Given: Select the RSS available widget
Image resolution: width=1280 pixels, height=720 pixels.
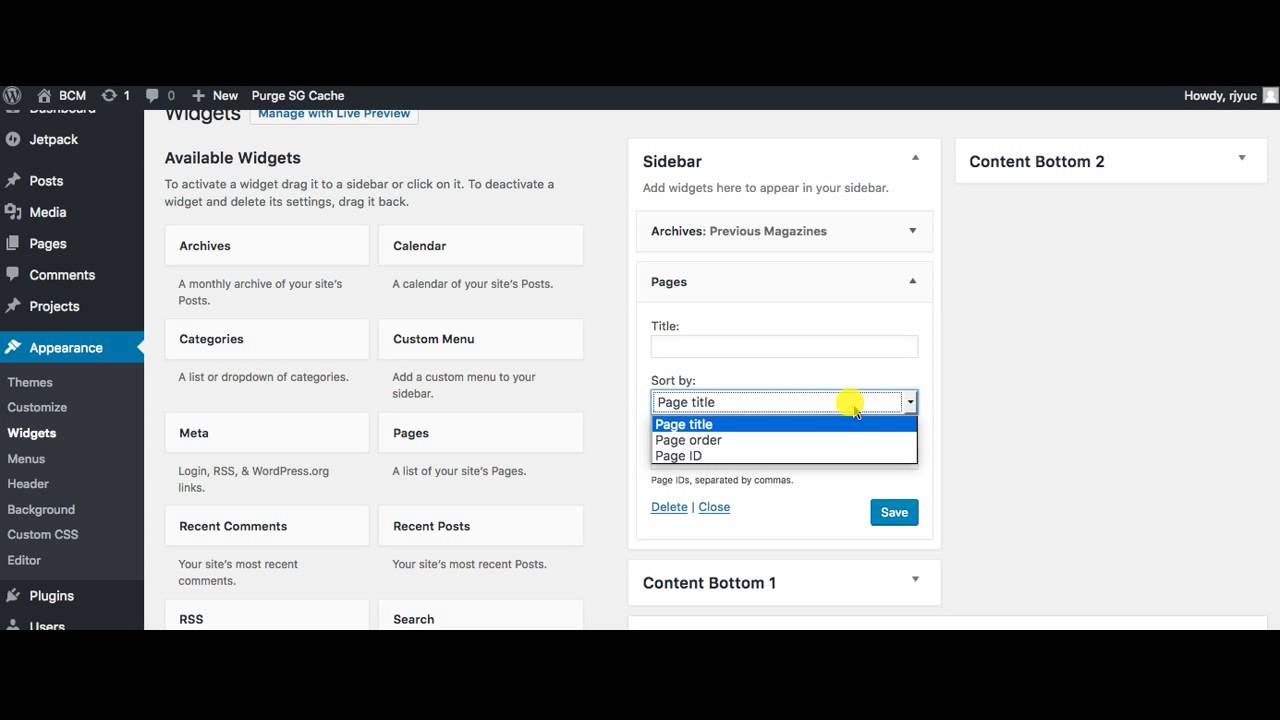Looking at the screenshot, I should click(267, 616).
